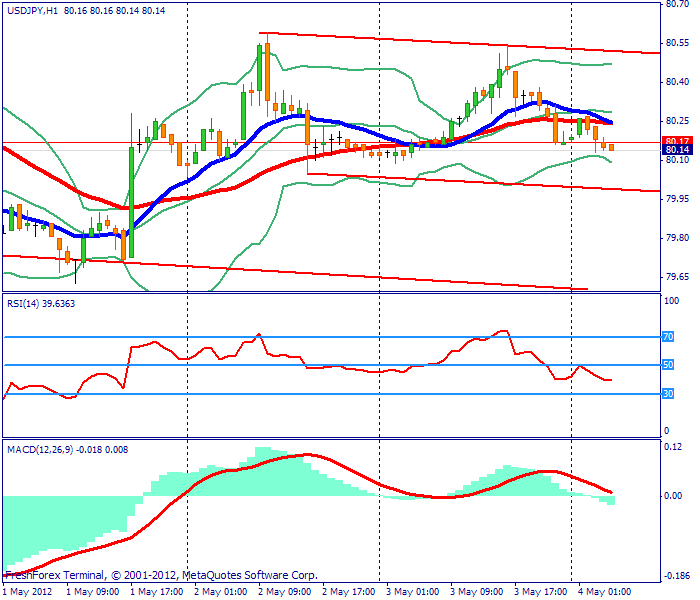Click the MACD -0.186 scale label

coord(676,576)
